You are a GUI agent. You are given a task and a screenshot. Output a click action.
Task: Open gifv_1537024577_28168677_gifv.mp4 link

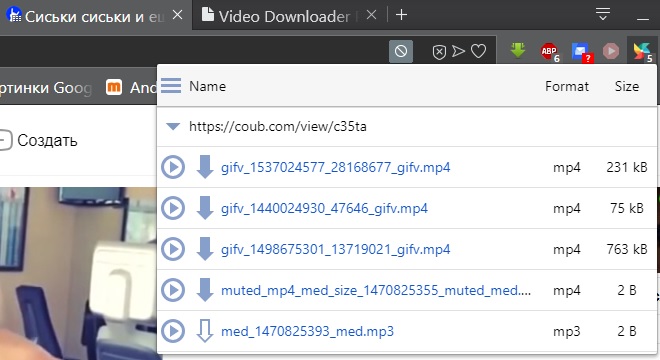coord(335,167)
